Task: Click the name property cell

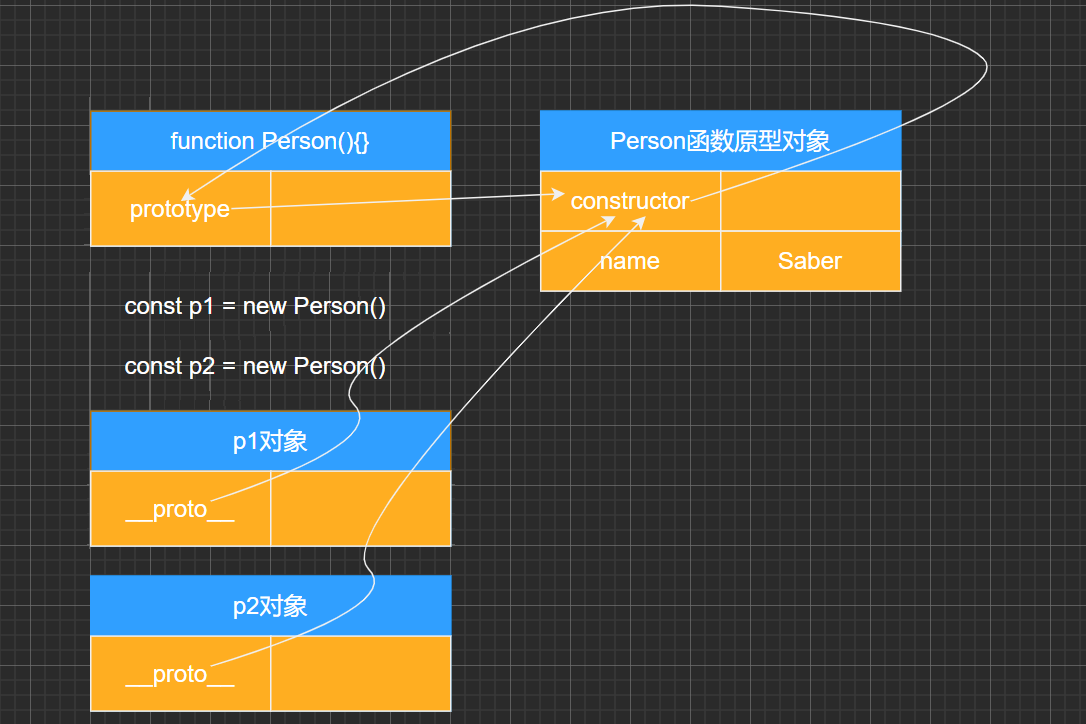Action: [x=630, y=261]
